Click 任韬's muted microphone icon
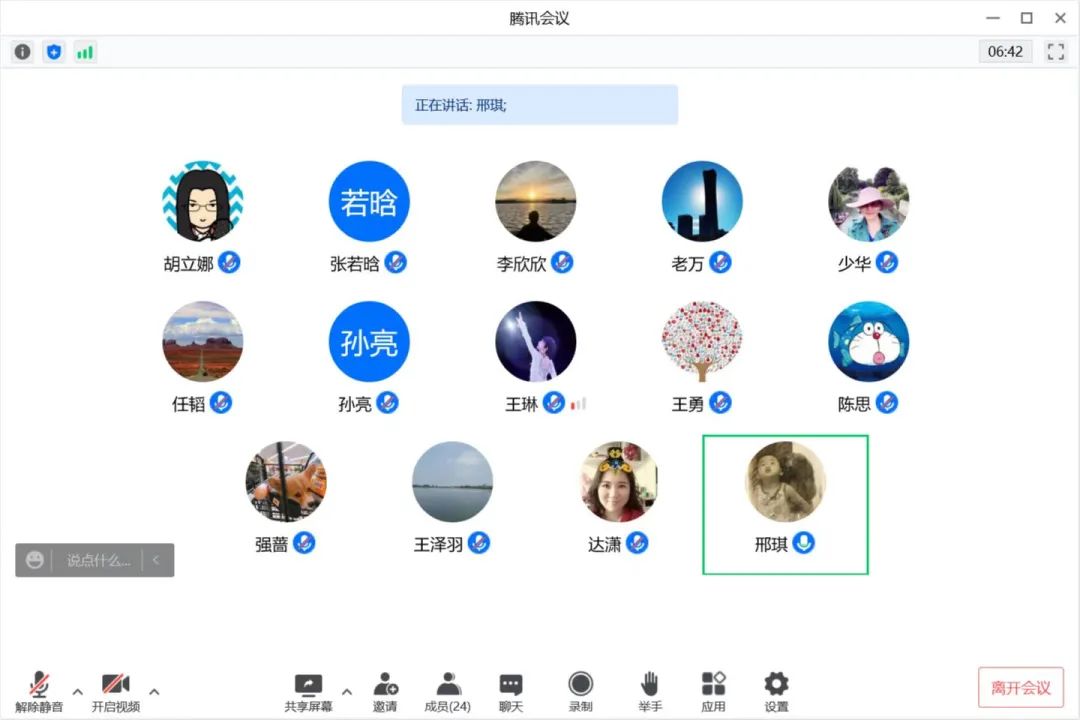This screenshot has height=720, width=1080. coord(221,402)
